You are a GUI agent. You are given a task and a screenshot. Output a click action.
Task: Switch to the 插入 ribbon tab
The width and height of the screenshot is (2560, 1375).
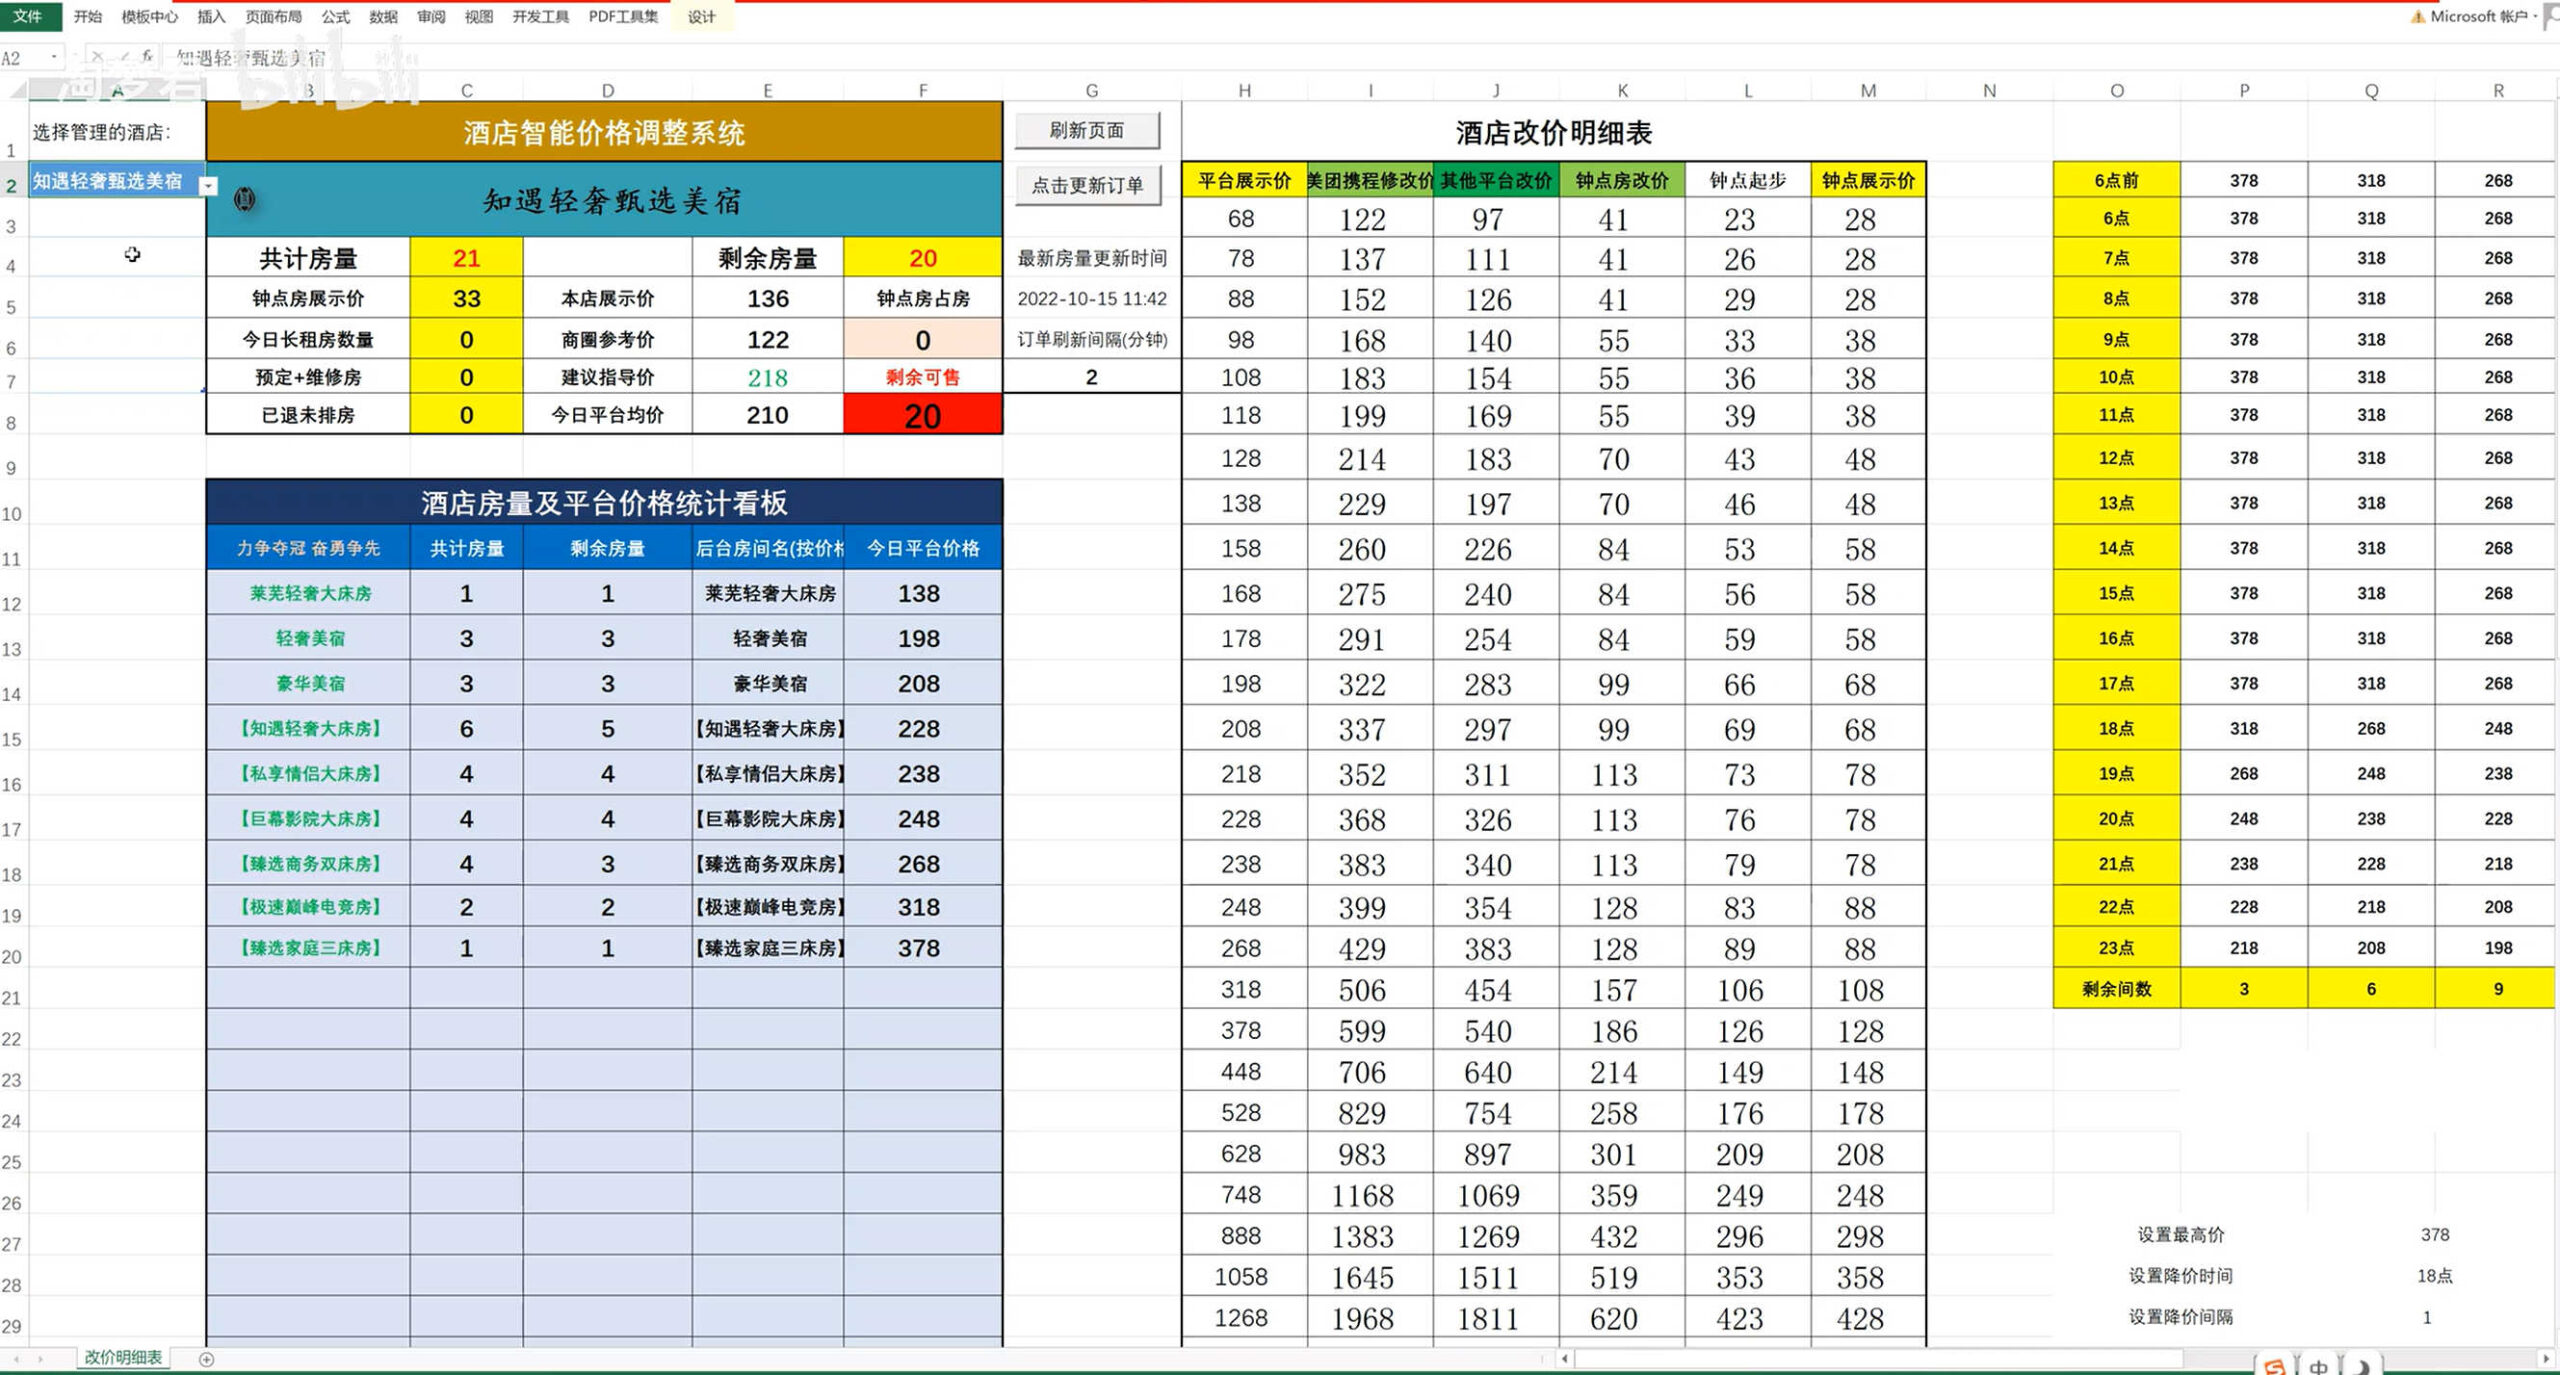211,16
